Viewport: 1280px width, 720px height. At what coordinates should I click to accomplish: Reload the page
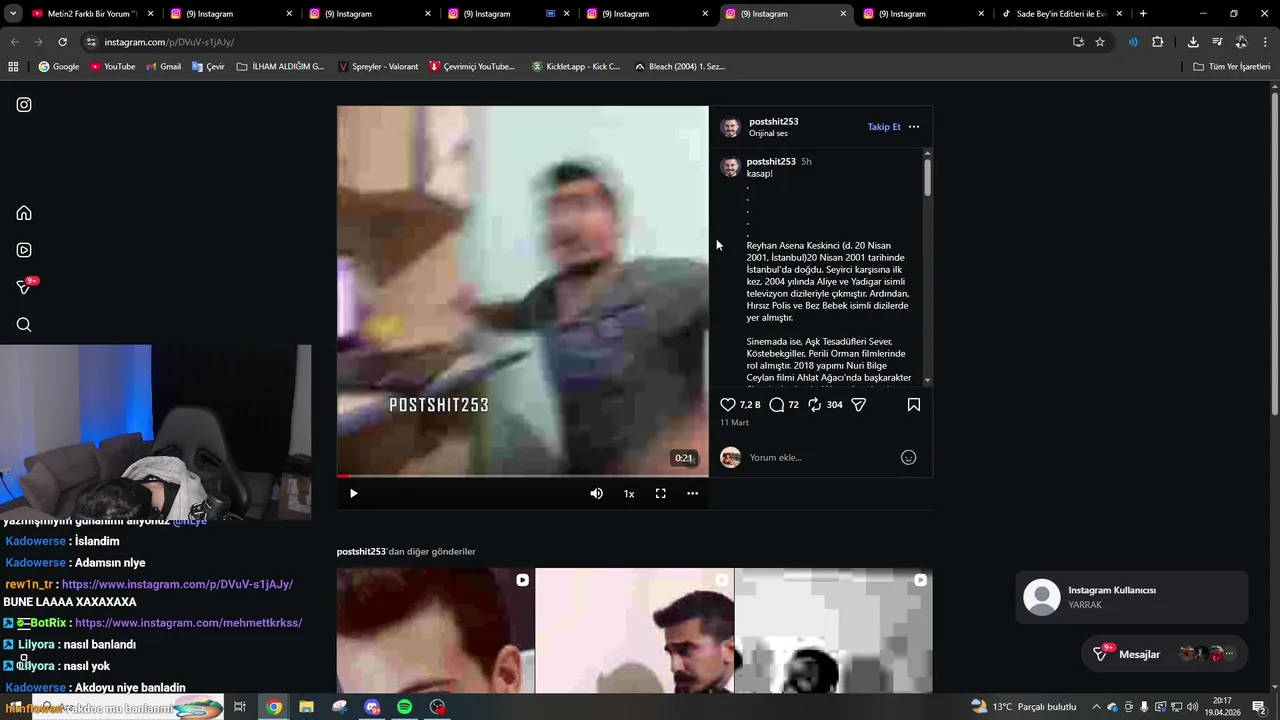(x=62, y=42)
